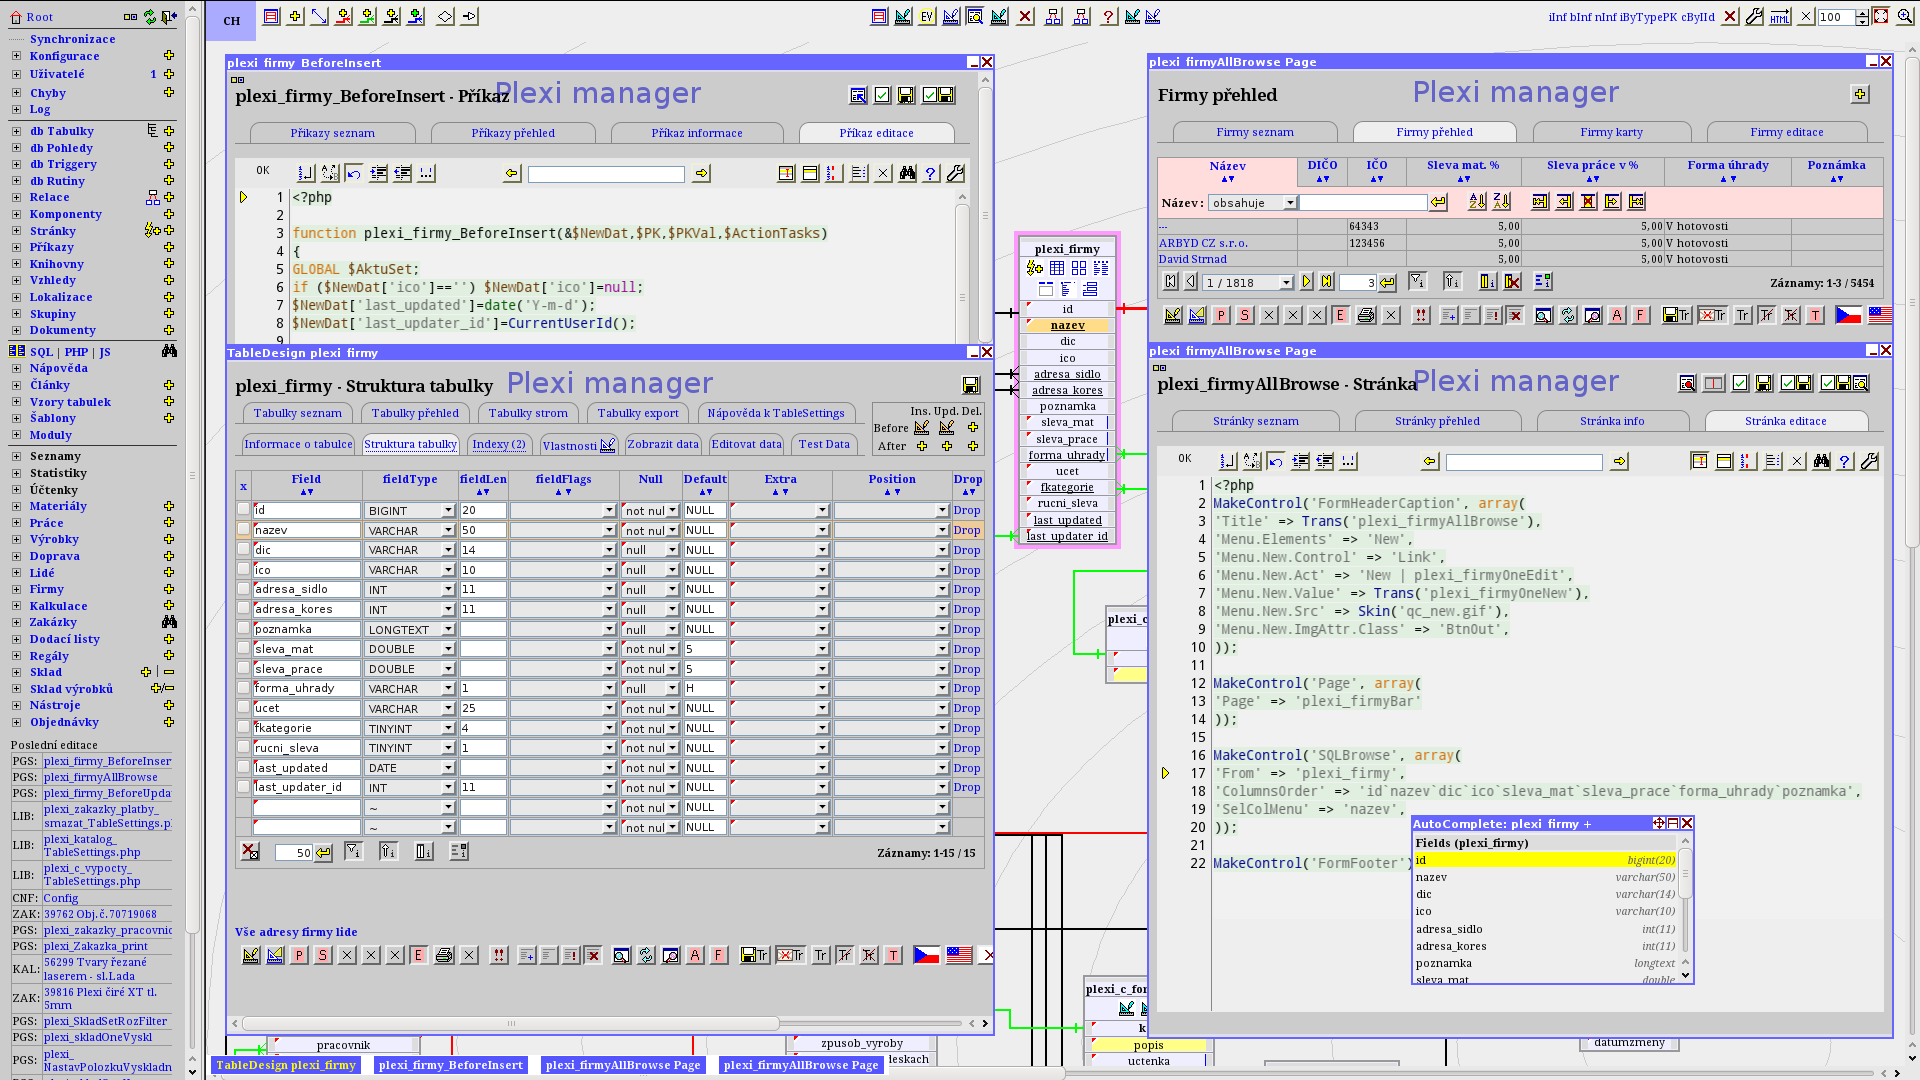Click the left sidebar vertical scrollbar
1920x1080 pixels.
193,540
